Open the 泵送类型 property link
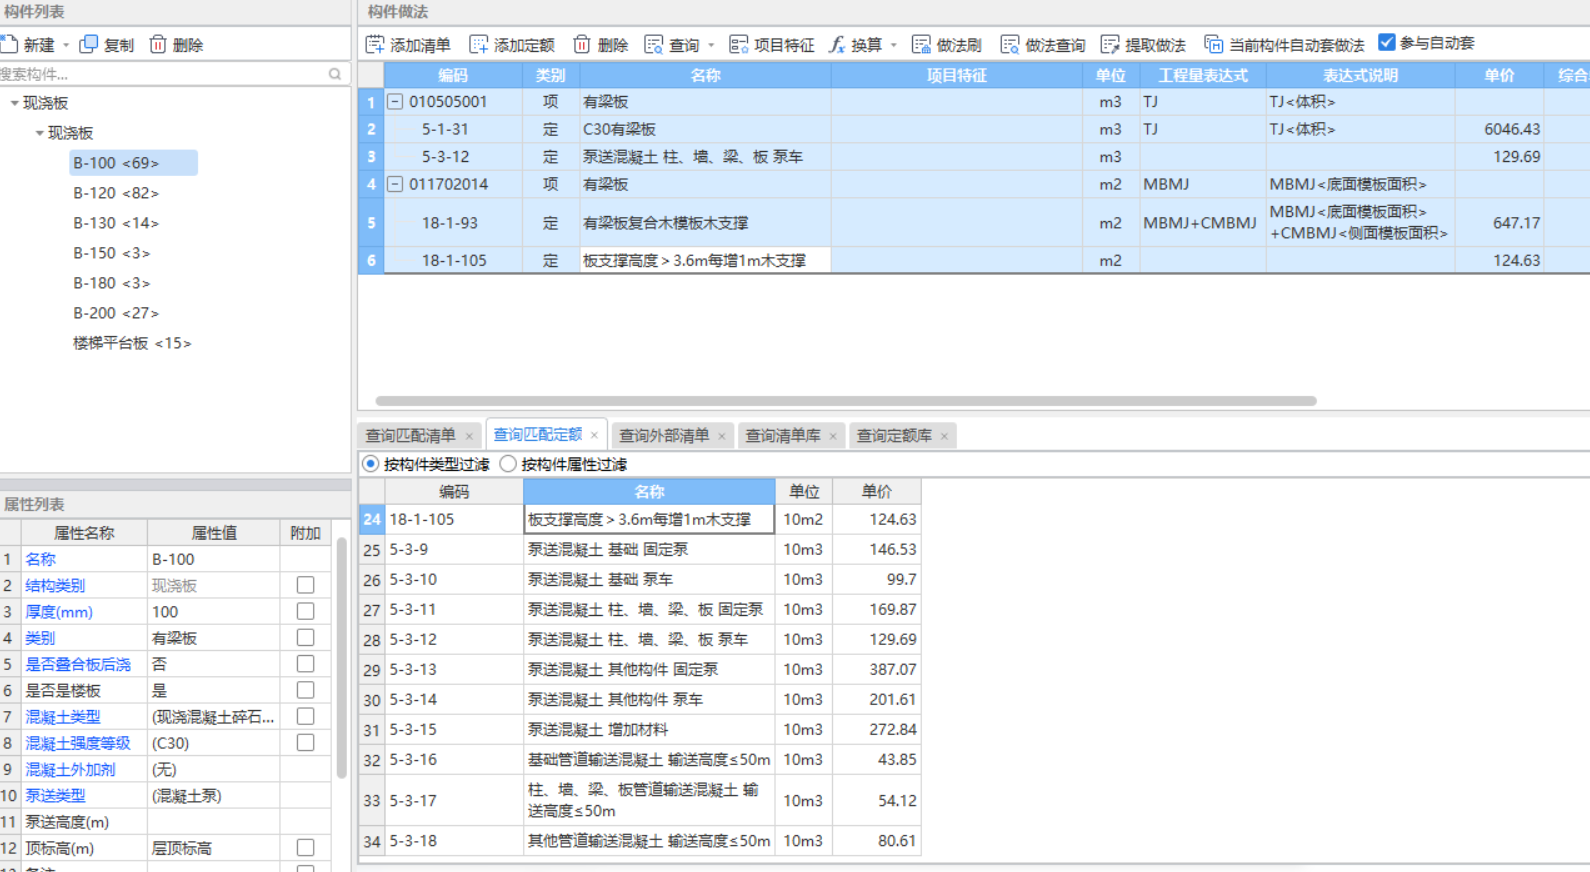 (55, 796)
